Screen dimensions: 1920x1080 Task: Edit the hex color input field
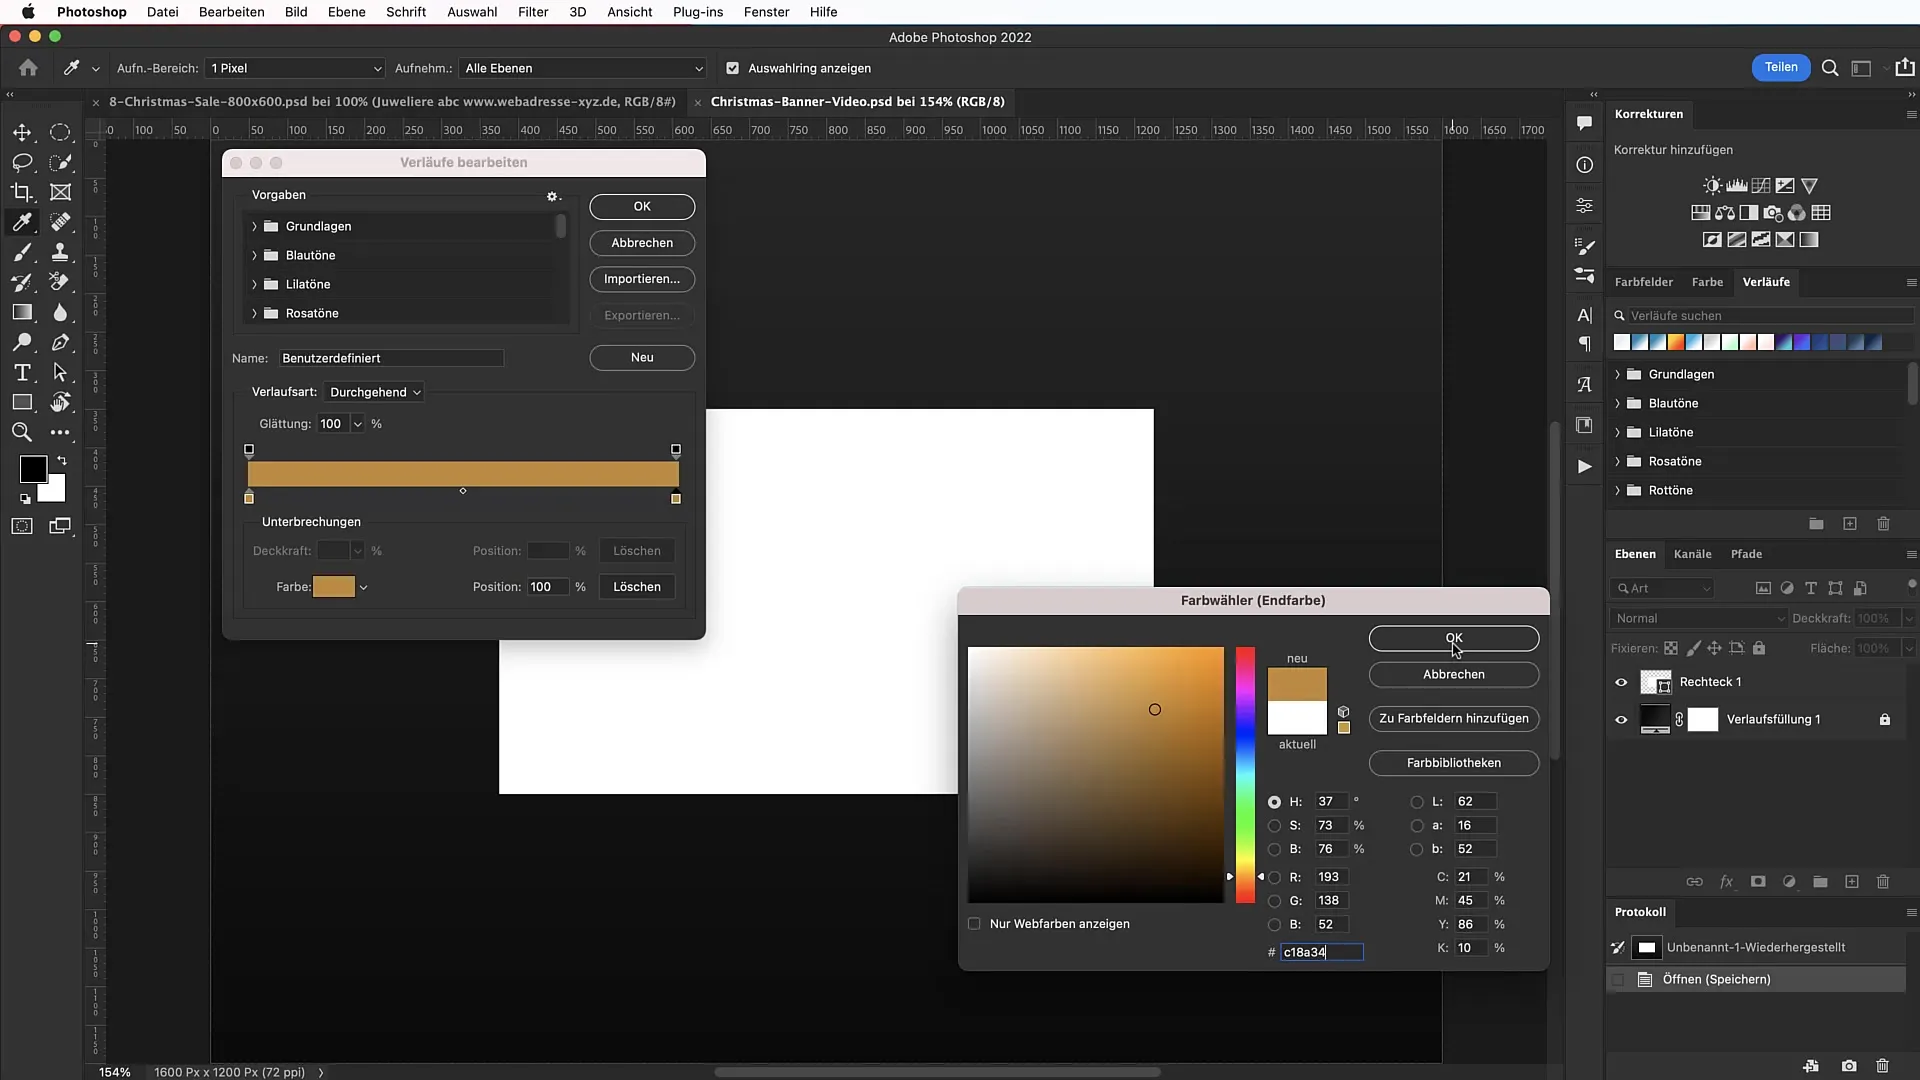(1320, 952)
